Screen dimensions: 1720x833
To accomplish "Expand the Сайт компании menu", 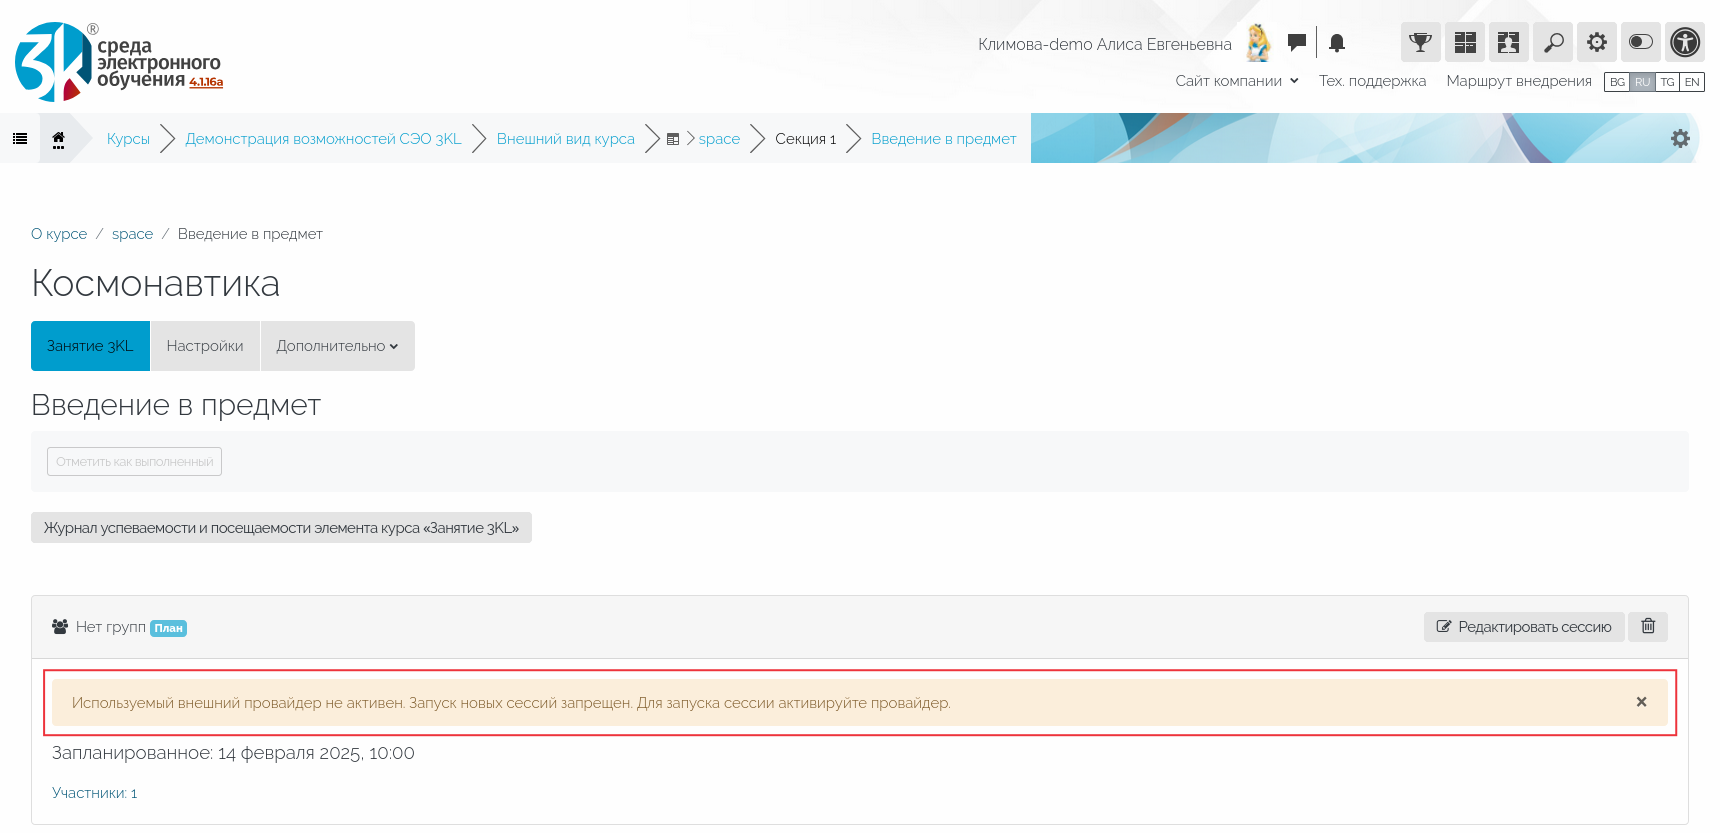I will pos(1237,81).
